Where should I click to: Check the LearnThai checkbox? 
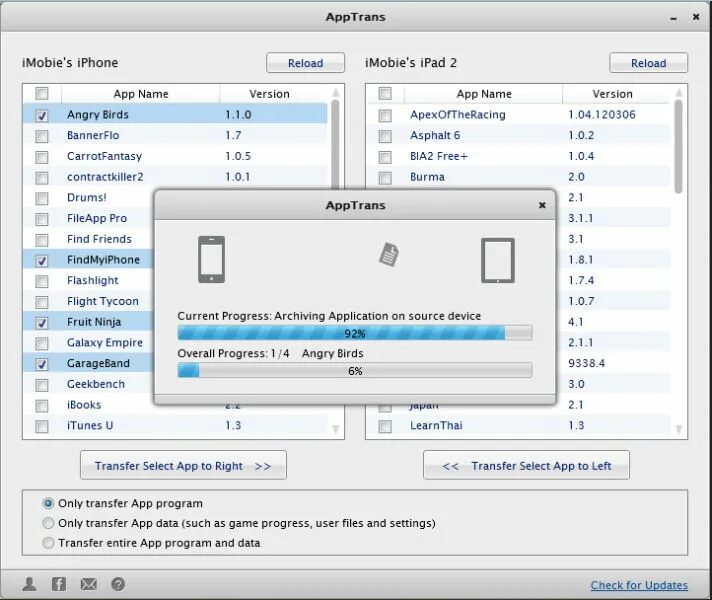pyautogui.click(x=385, y=426)
